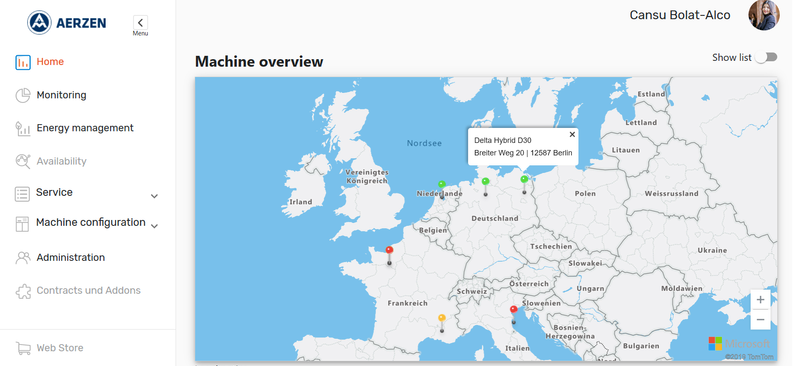Select the red pin in northwest France
The image size is (796, 366).
click(389, 250)
